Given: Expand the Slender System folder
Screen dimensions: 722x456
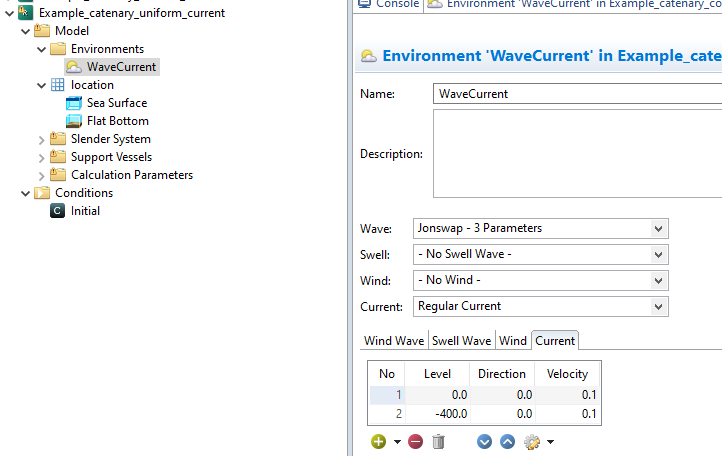Looking at the screenshot, I should (42, 139).
